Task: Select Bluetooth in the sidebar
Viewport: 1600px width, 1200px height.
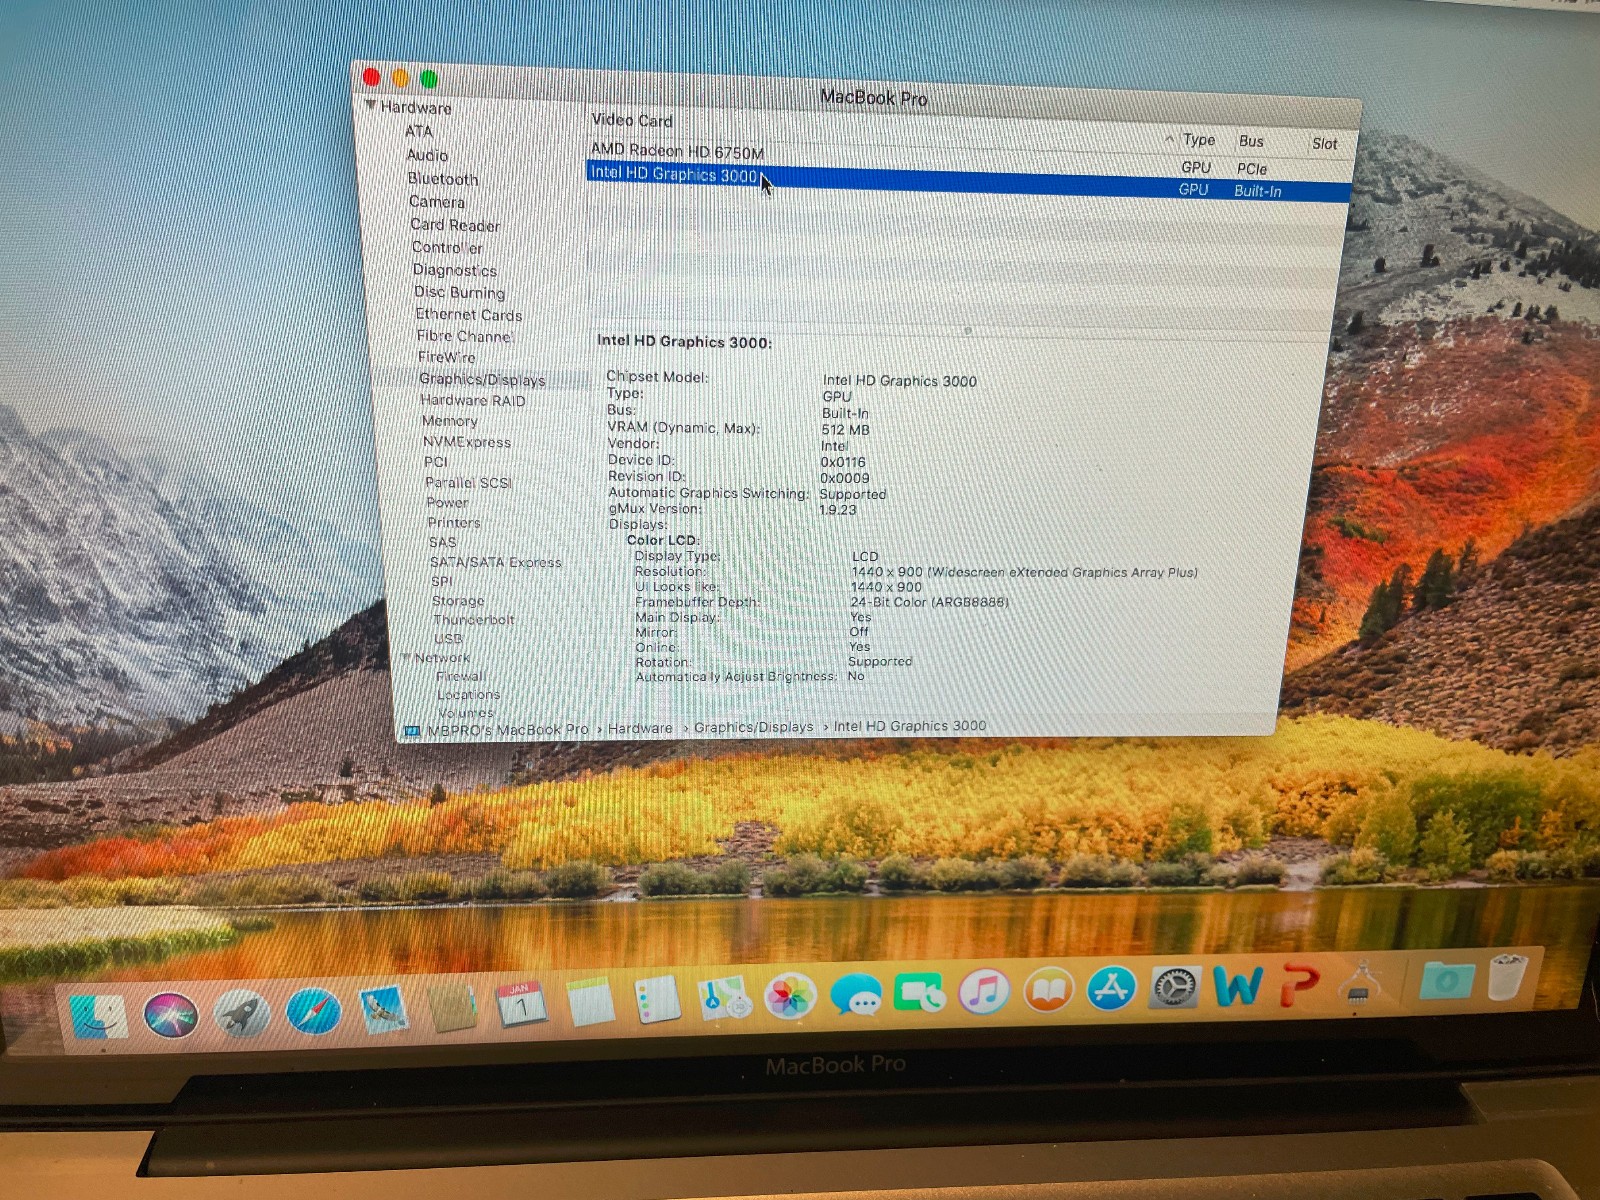Action: (443, 179)
